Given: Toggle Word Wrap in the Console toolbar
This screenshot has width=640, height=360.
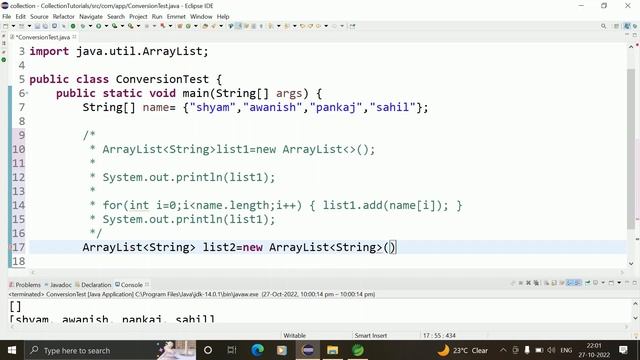Looking at the screenshot, I should point(562,283).
